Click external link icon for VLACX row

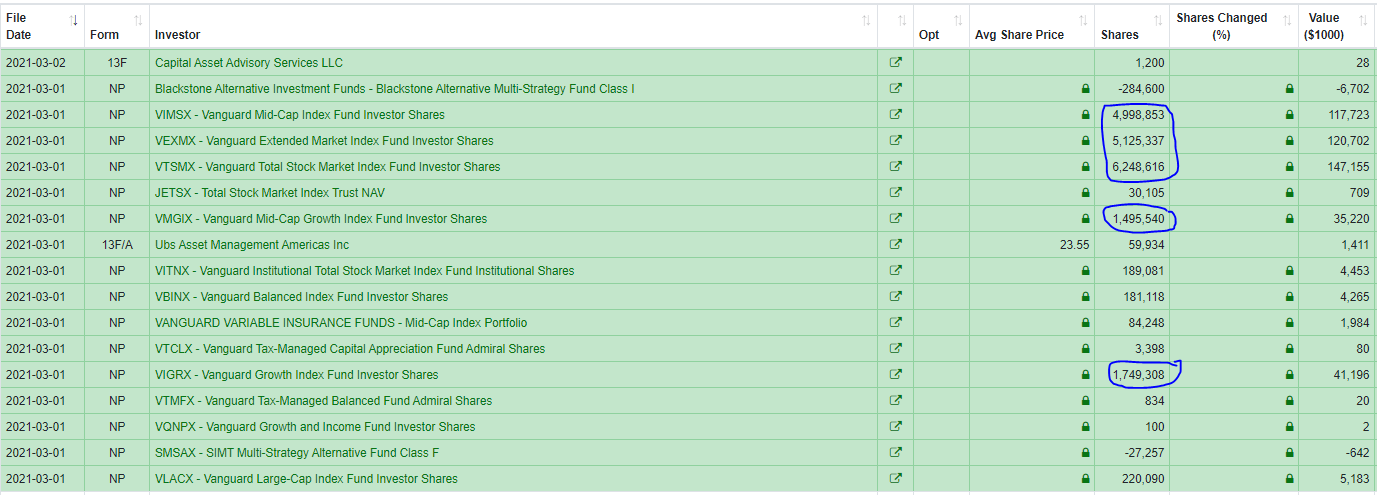pos(895,479)
